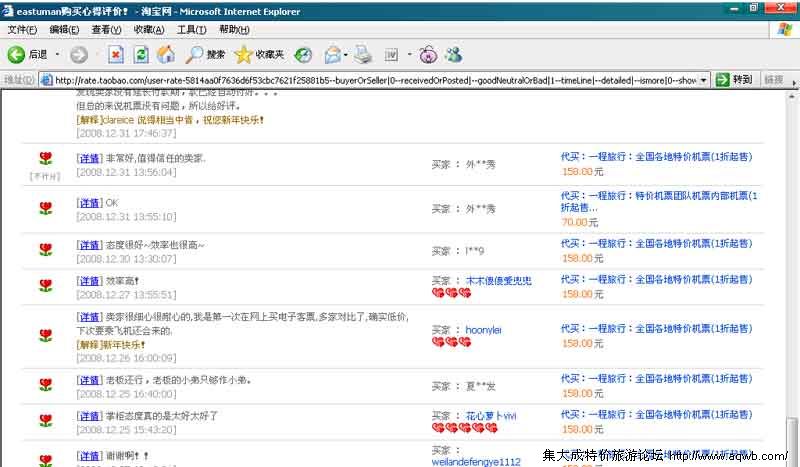Viewport: 800px width, 467px height.
Task: Open the History icon in the toolbar
Action: pyautogui.click(x=303, y=54)
